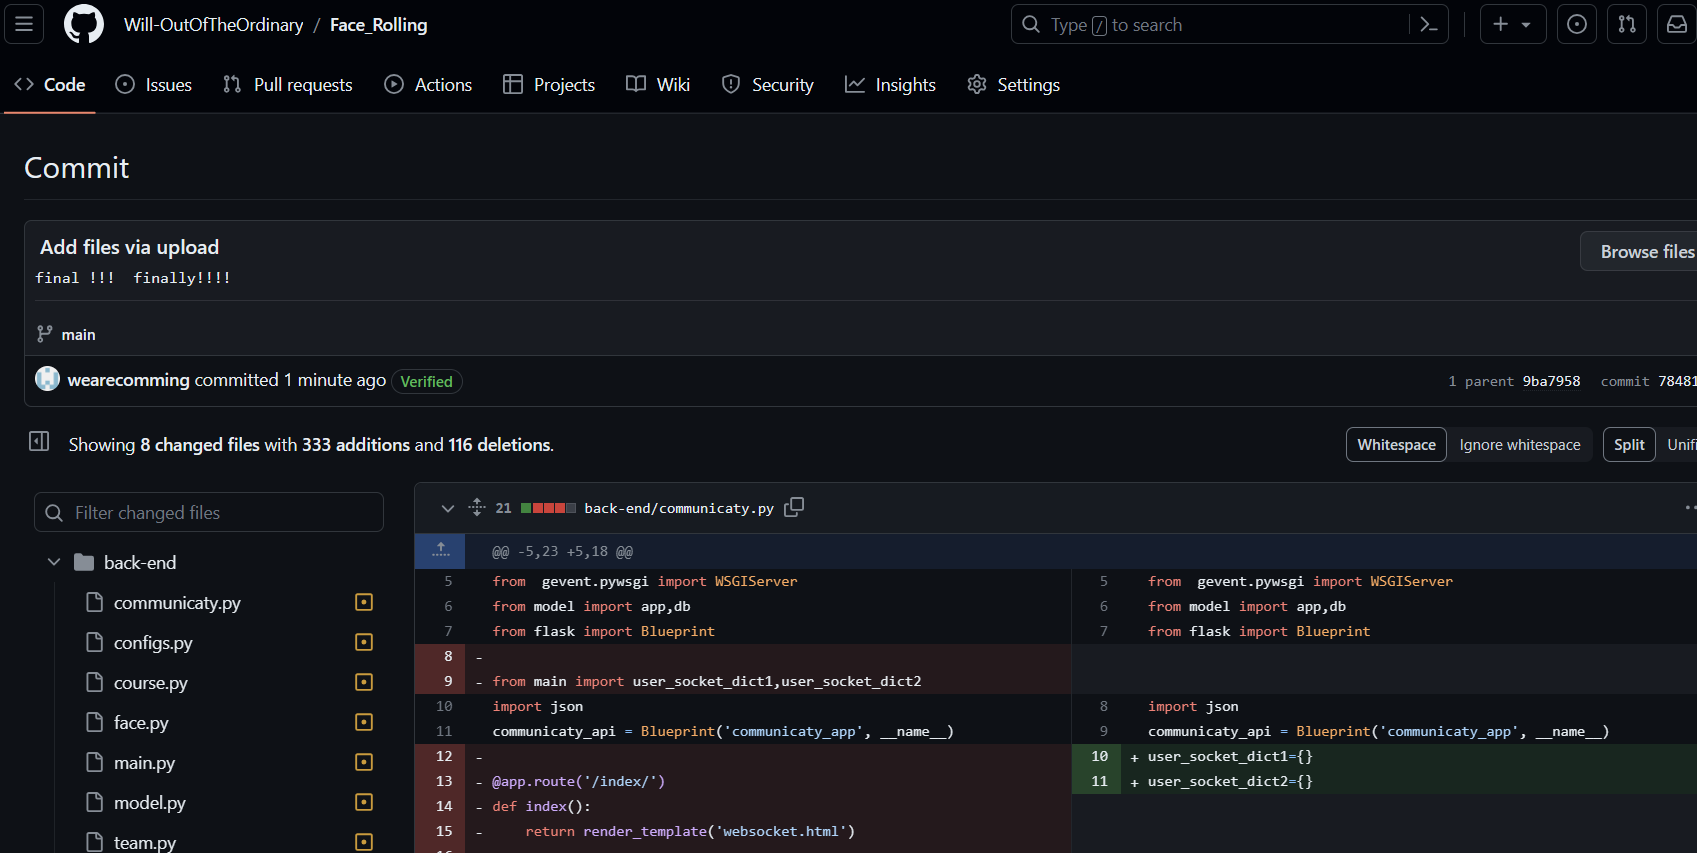Open the issues icon in top bar
1697x853 pixels.
pos(1577,24)
